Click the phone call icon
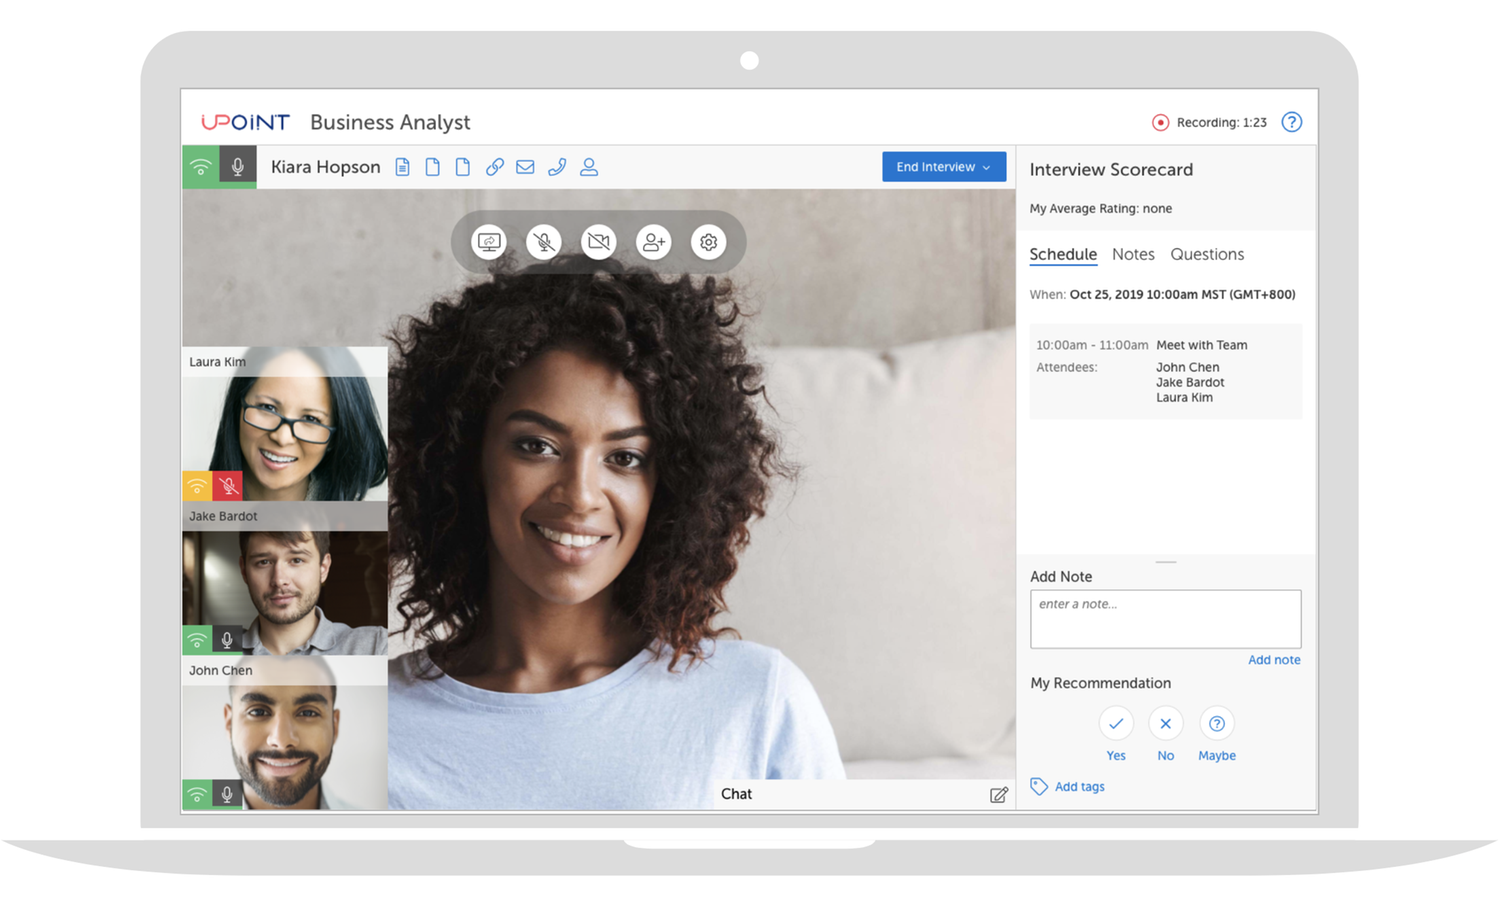The height and width of the screenshot is (908, 1500). point(557,166)
